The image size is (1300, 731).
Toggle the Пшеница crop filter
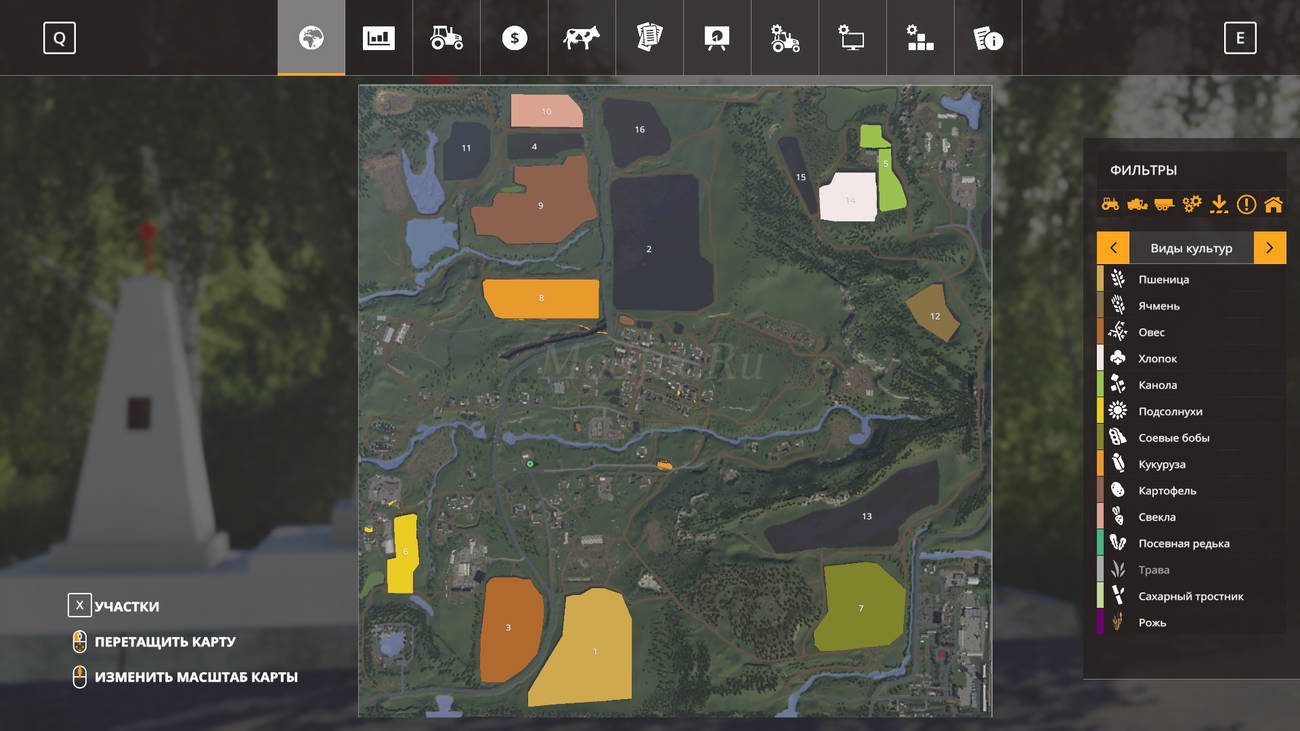tap(1191, 279)
